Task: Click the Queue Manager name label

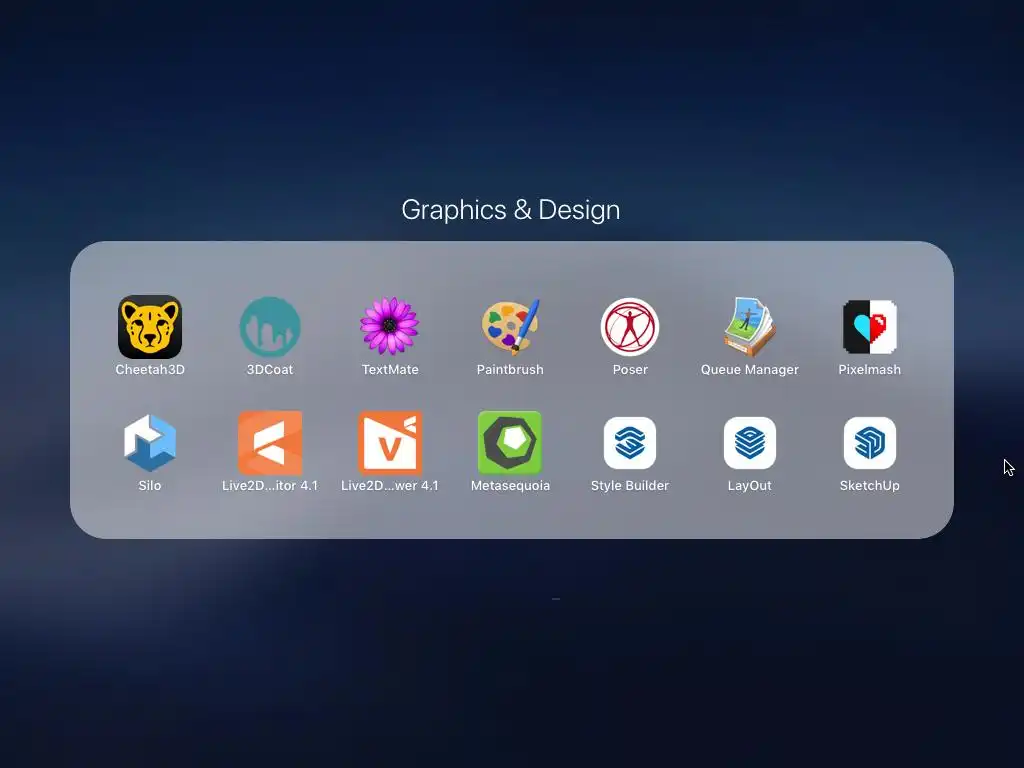Action: [x=750, y=370]
